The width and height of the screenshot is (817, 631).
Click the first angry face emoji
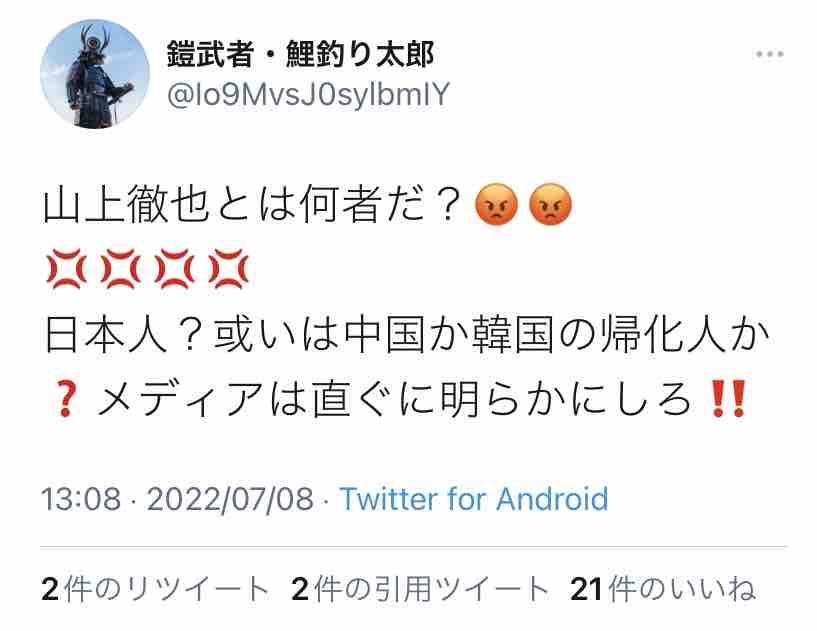coord(497,204)
